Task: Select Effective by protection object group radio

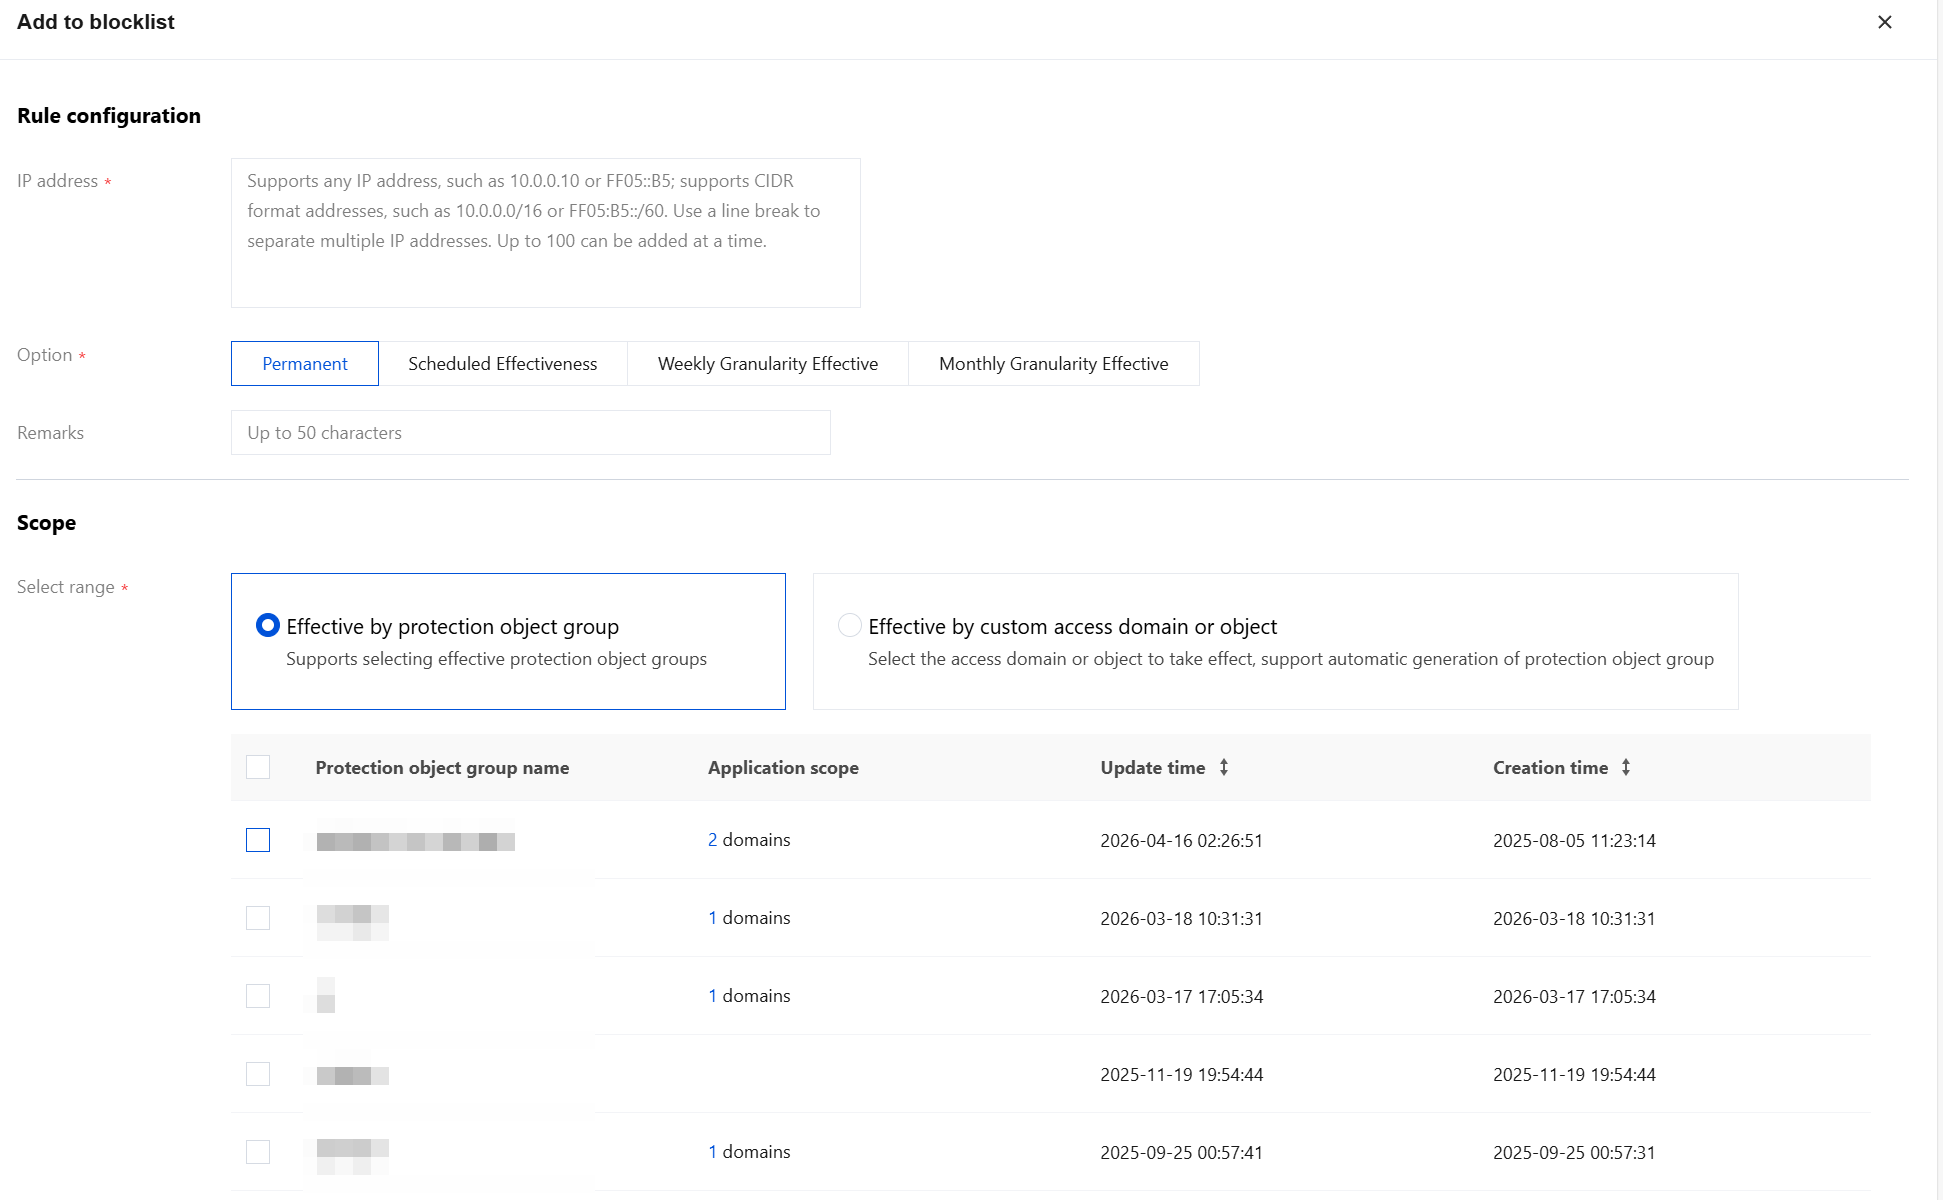Action: pyautogui.click(x=267, y=626)
